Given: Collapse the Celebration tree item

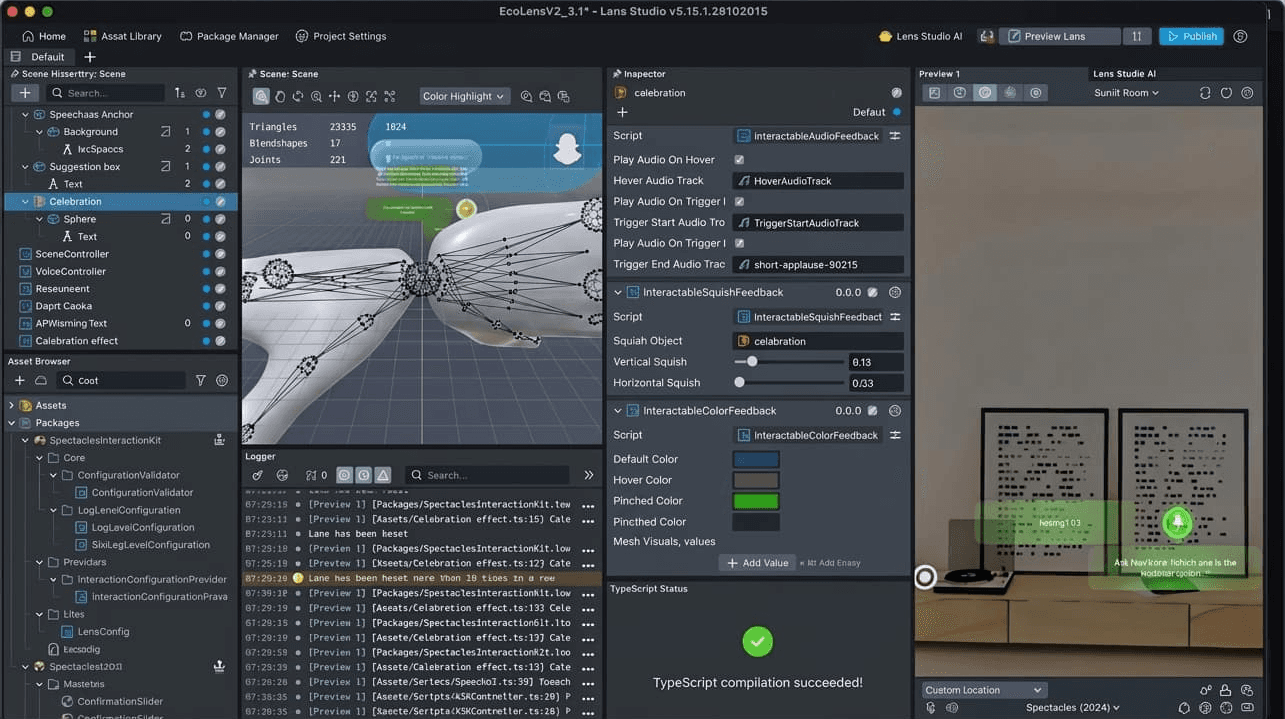Looking at the screenshot, I should (x=25, y=201).
